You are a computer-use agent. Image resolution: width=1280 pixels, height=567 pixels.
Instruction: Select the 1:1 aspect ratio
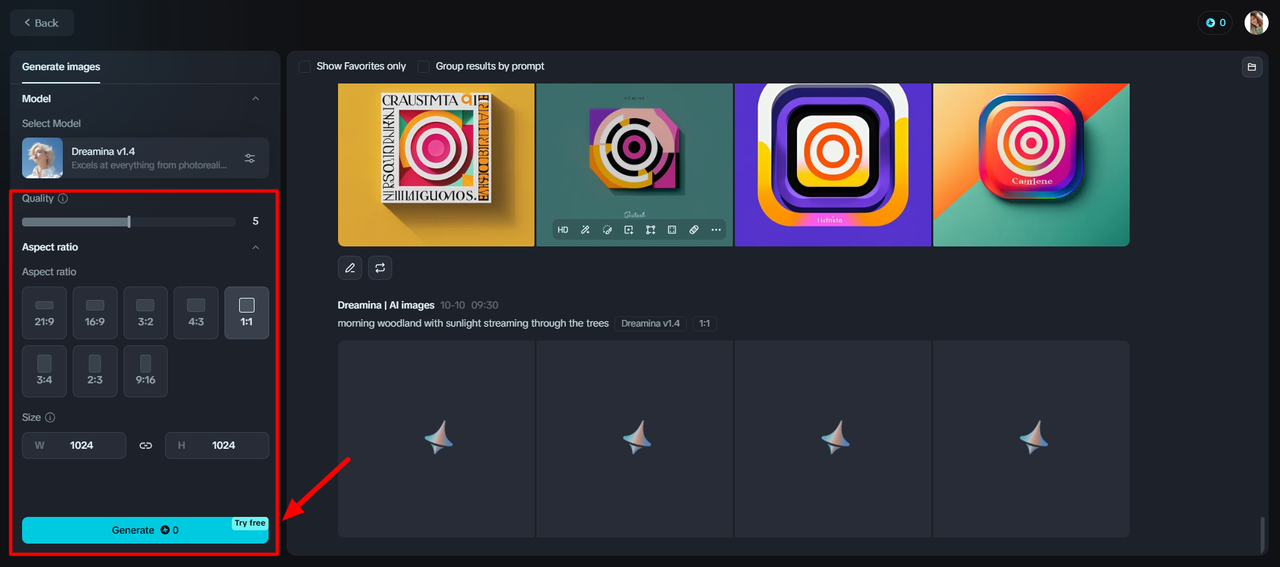[x=247, y=313]
